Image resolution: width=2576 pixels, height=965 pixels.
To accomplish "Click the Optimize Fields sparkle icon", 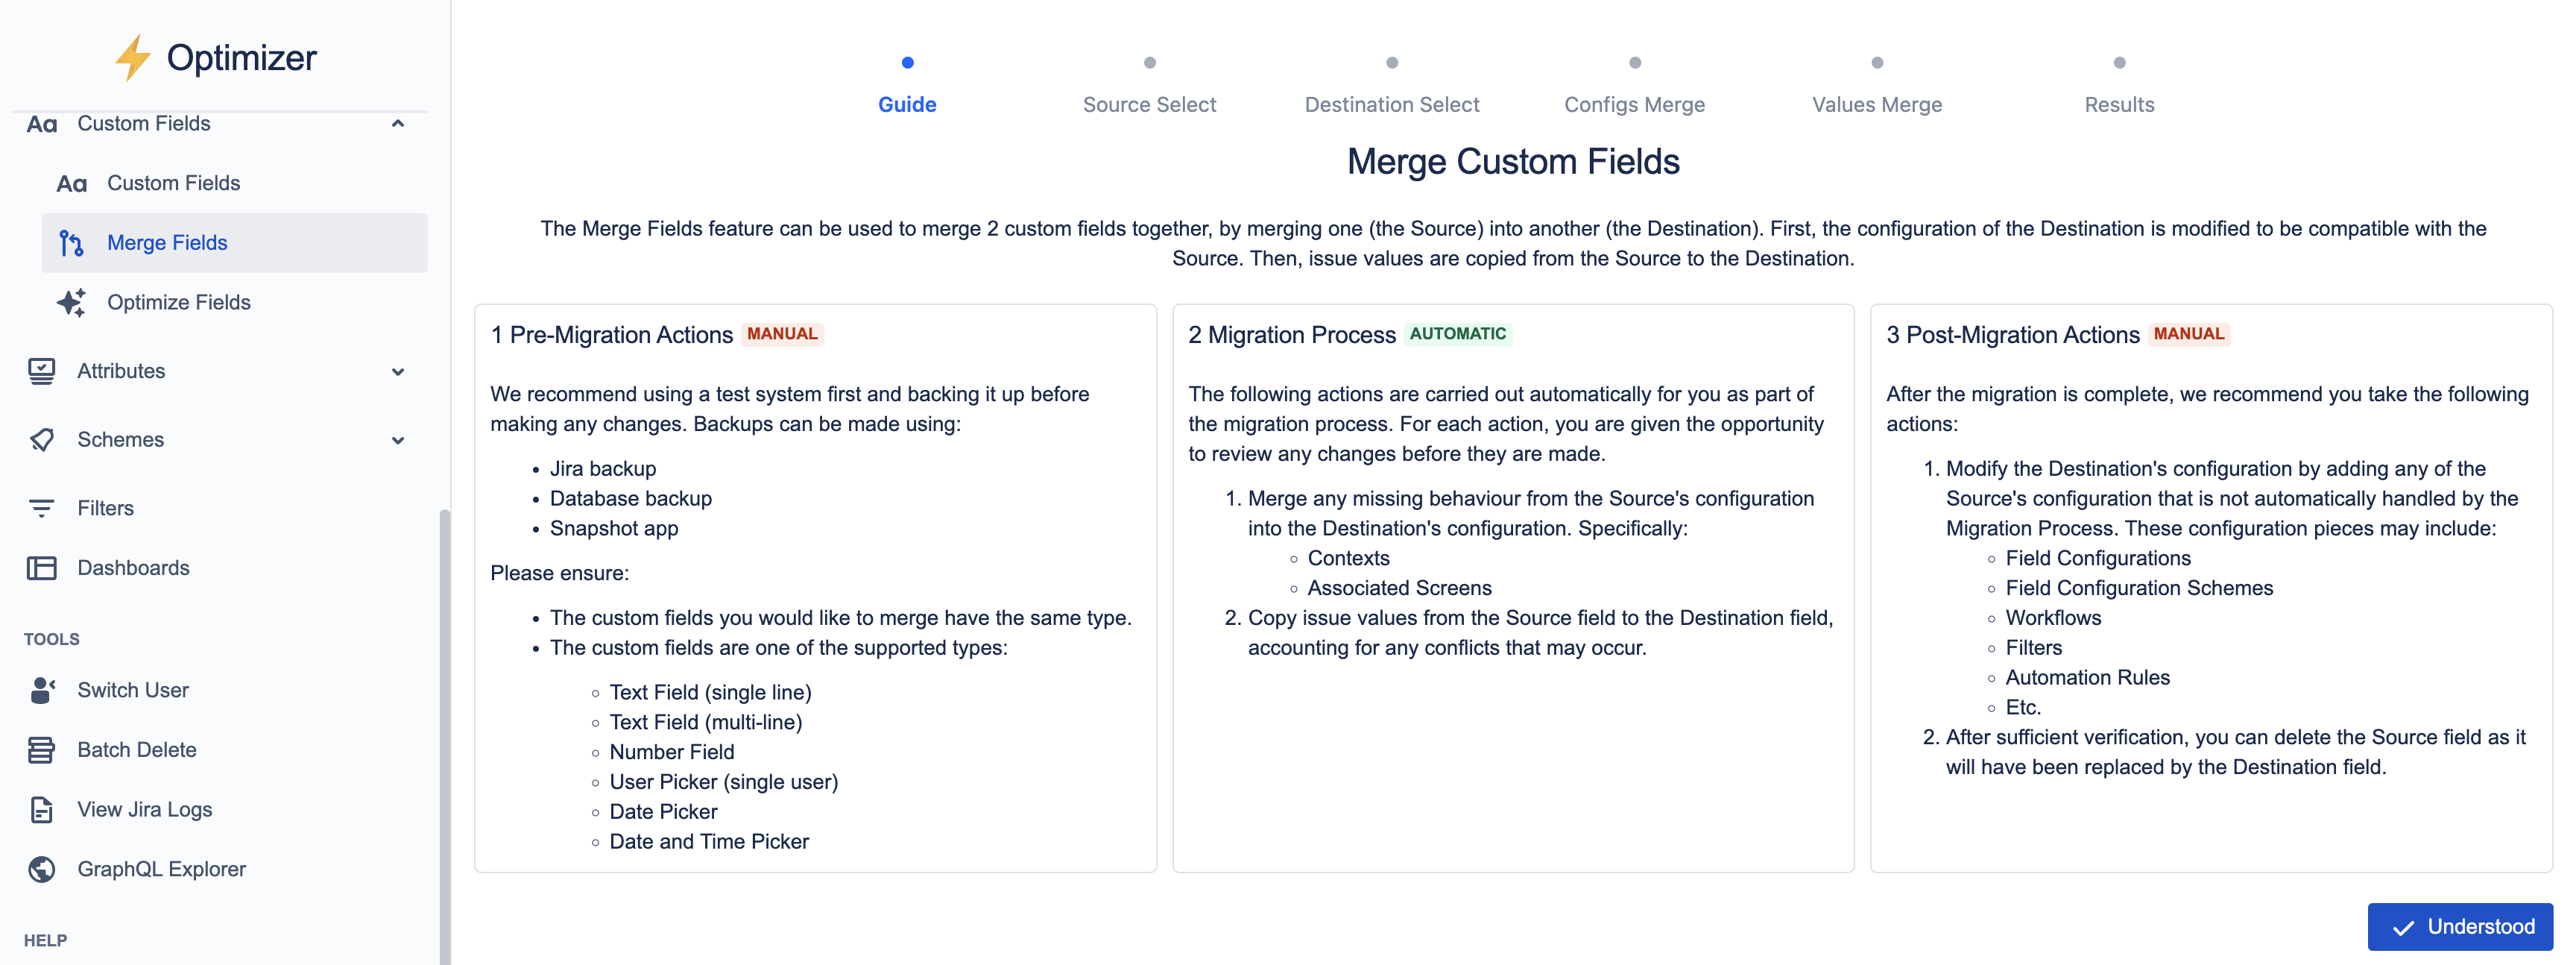I will point(71,302).
